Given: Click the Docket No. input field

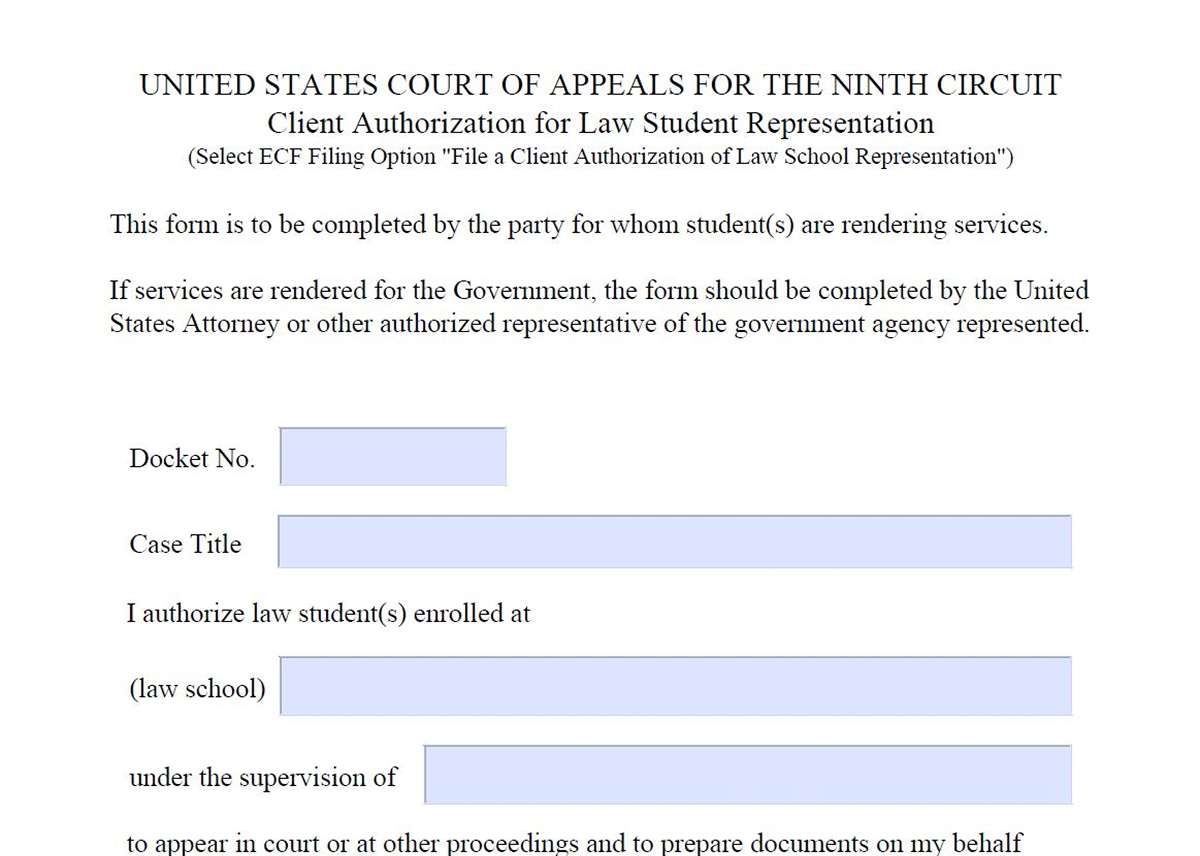Looking at the screenshot, I should point(393,457).
